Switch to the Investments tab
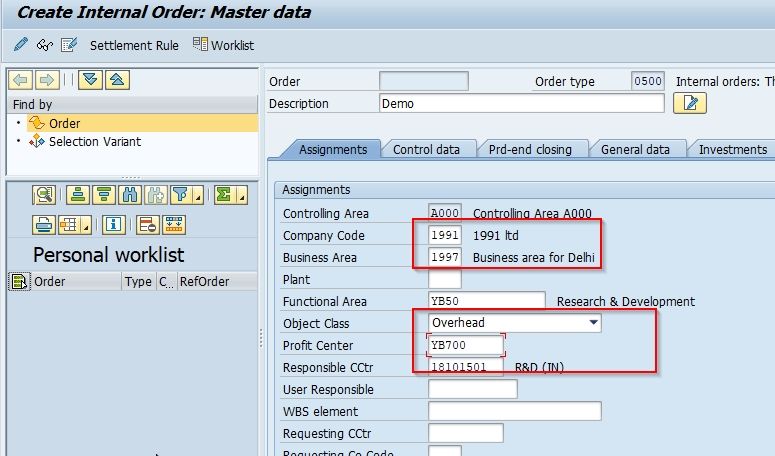Image resolution: width=775 pixels, height=456 pixels. point(732,149)
